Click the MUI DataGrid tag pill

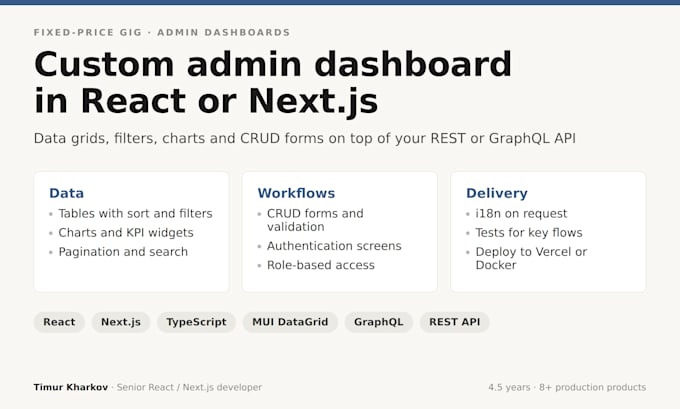290,322
